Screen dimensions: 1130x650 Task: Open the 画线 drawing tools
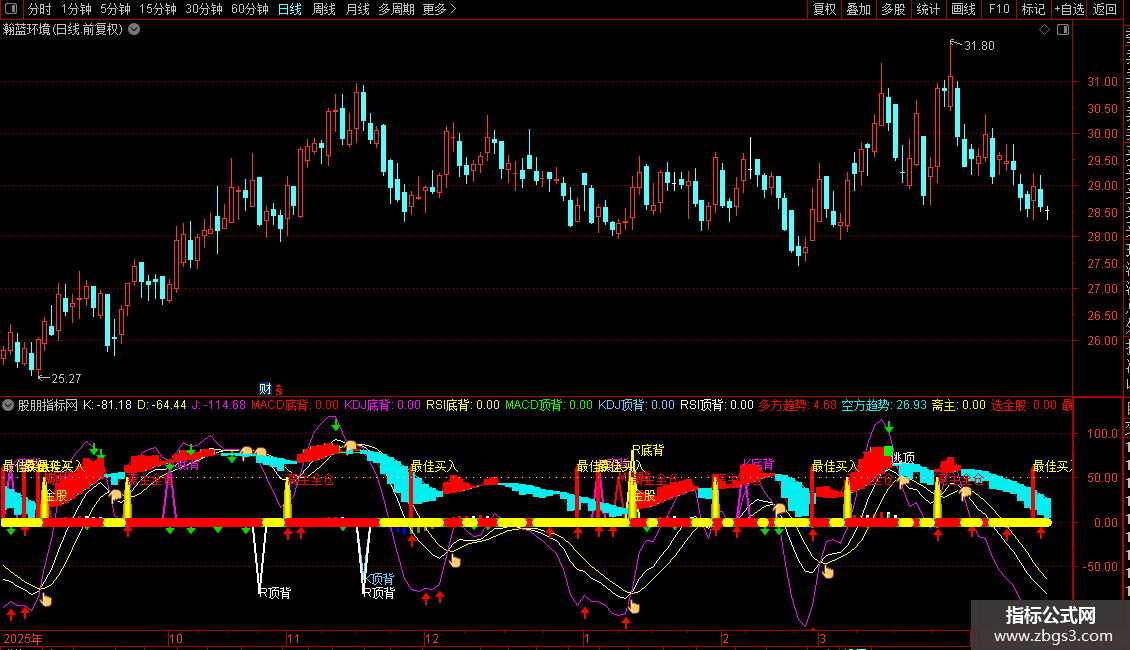click(x=963, y=10)
